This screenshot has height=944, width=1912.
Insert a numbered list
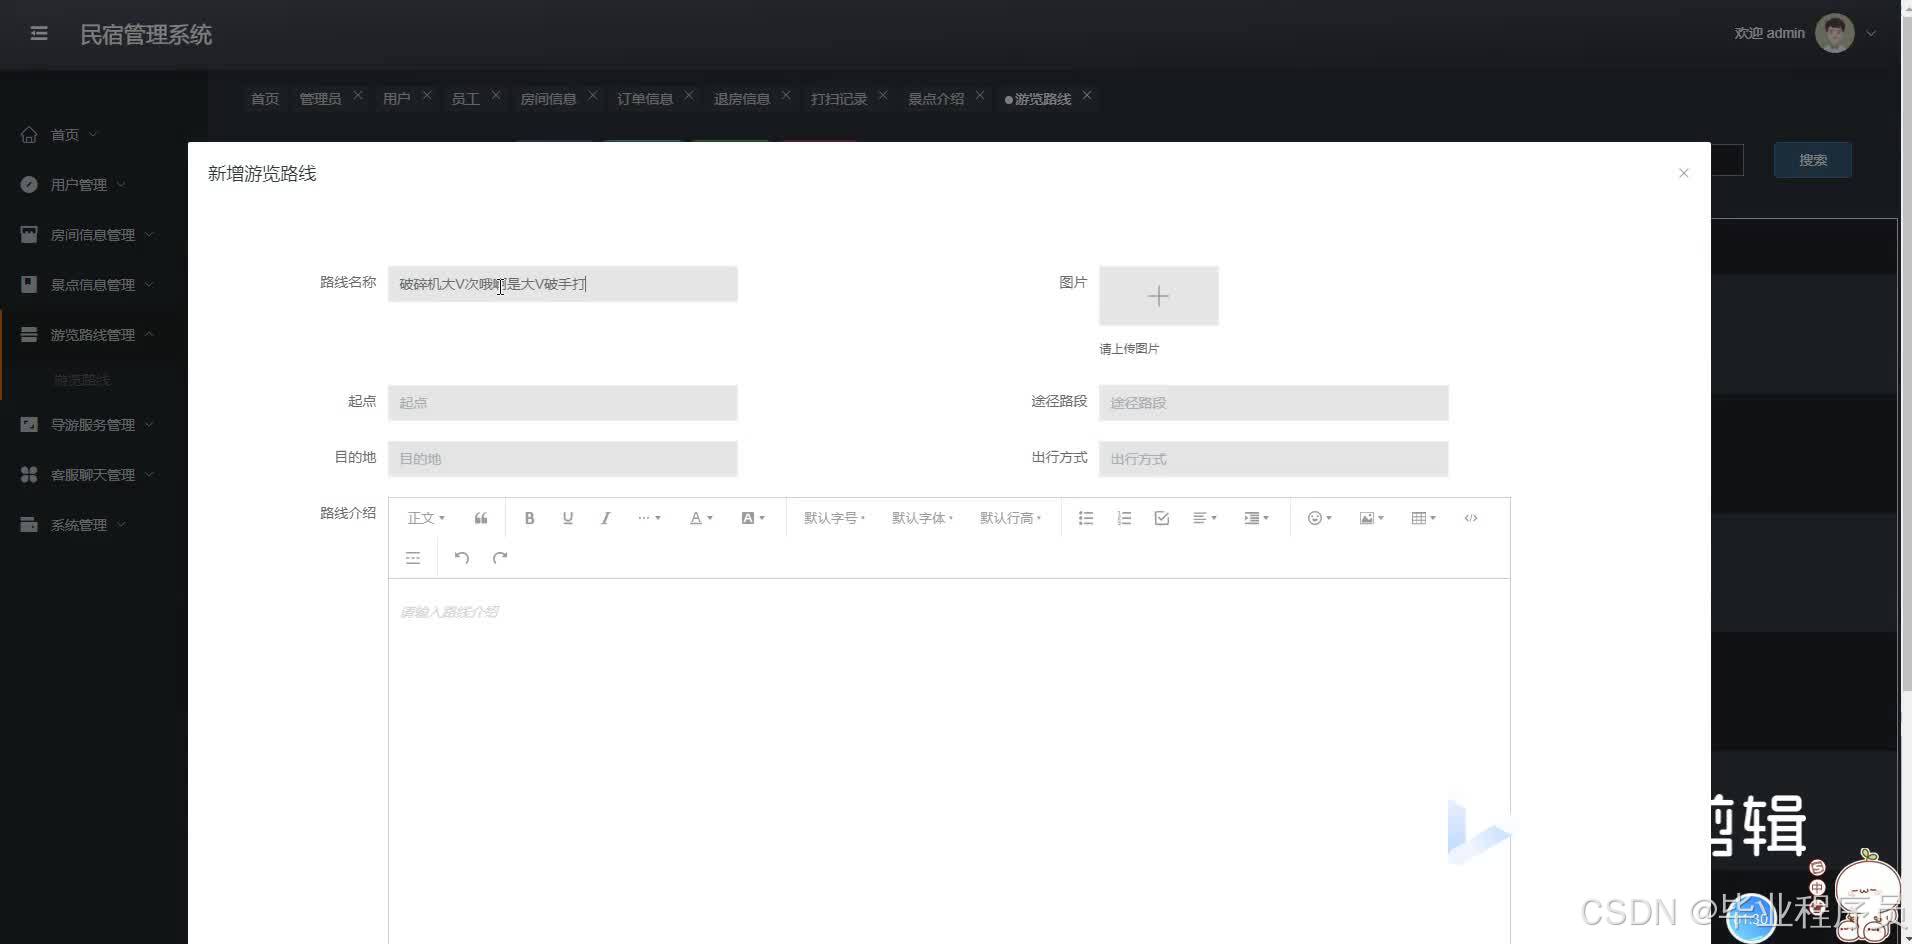[1124, 518]
